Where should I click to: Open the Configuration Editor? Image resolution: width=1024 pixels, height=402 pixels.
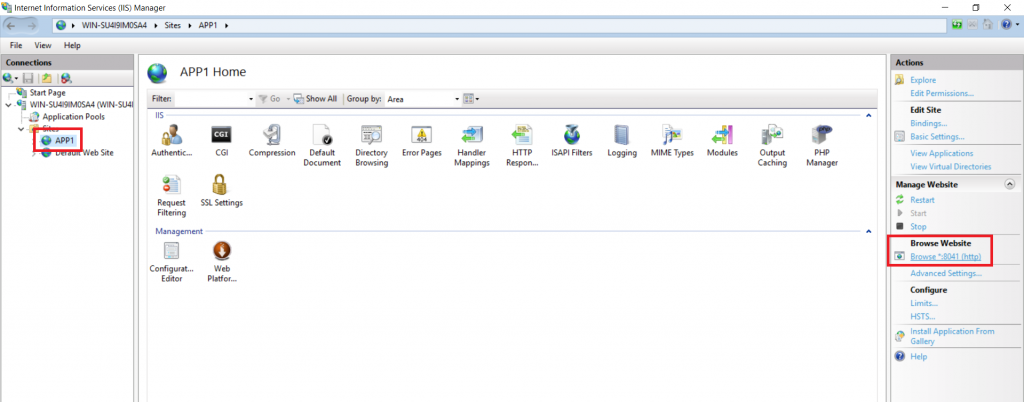click(x=172, y=262)
